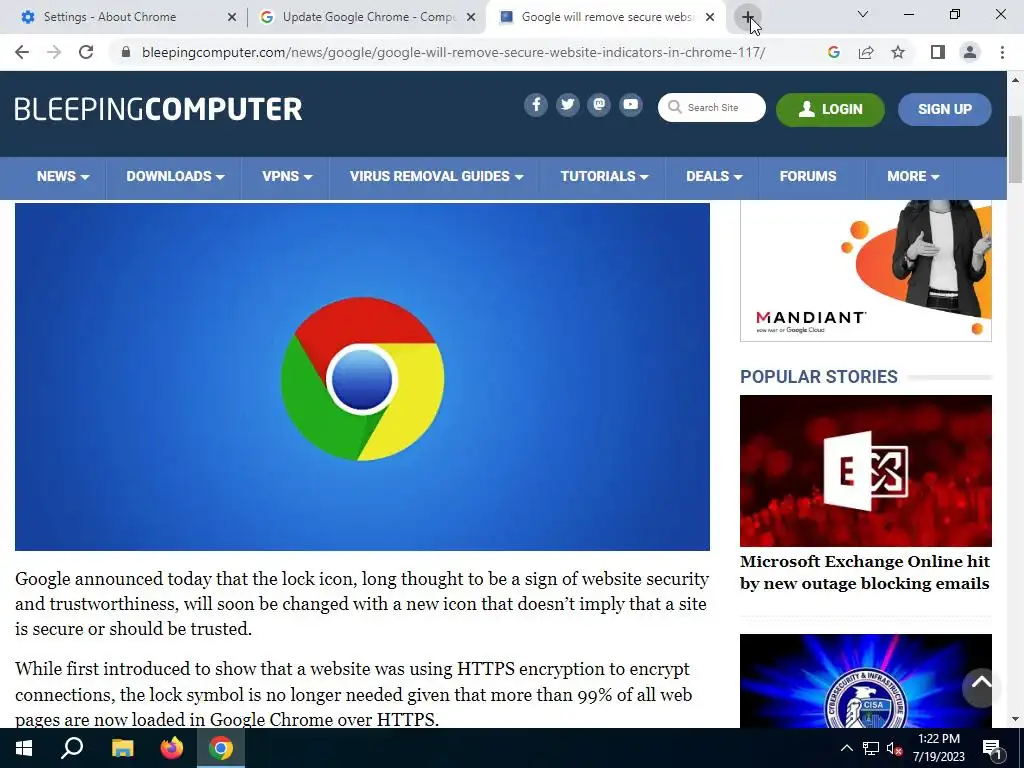This screenshot has width=1024, height=768.
Task: Click the Mandiant advertisement
Action: [865, 271]
